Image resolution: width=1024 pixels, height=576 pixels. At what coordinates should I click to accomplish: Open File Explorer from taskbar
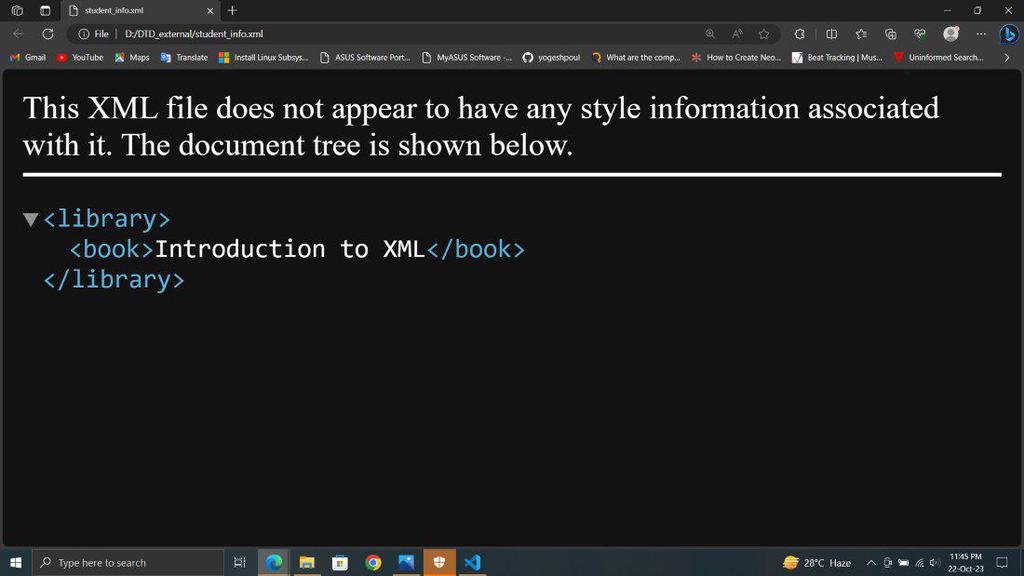pyautogui.click(x=307, y=562)
